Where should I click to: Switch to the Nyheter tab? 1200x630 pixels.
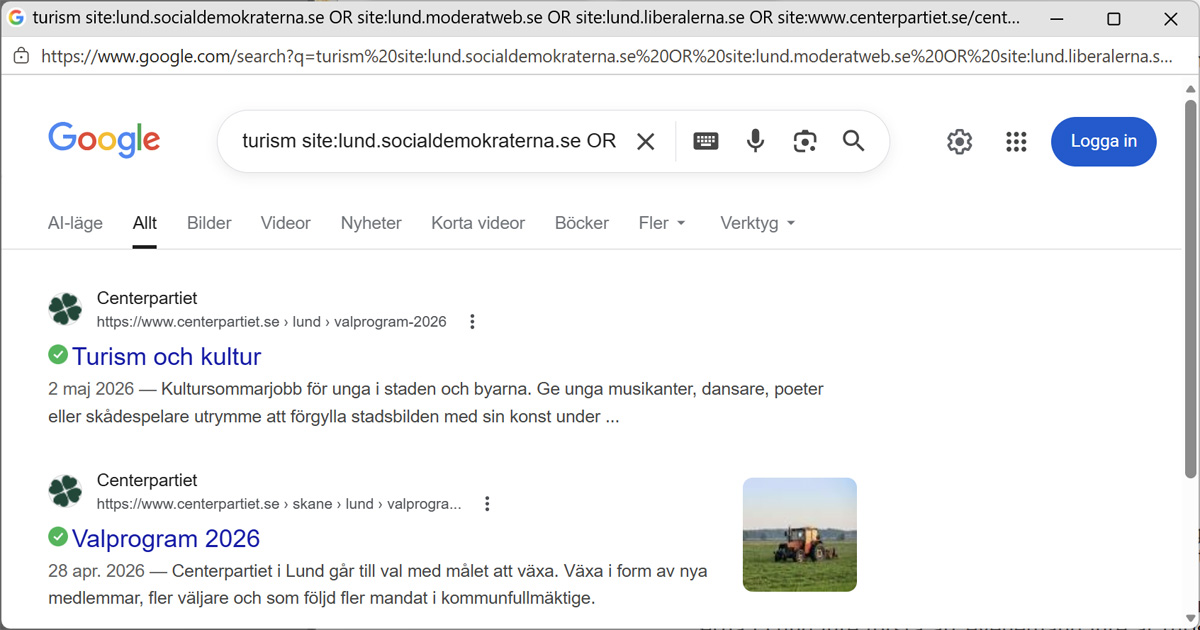click(371, 223)
